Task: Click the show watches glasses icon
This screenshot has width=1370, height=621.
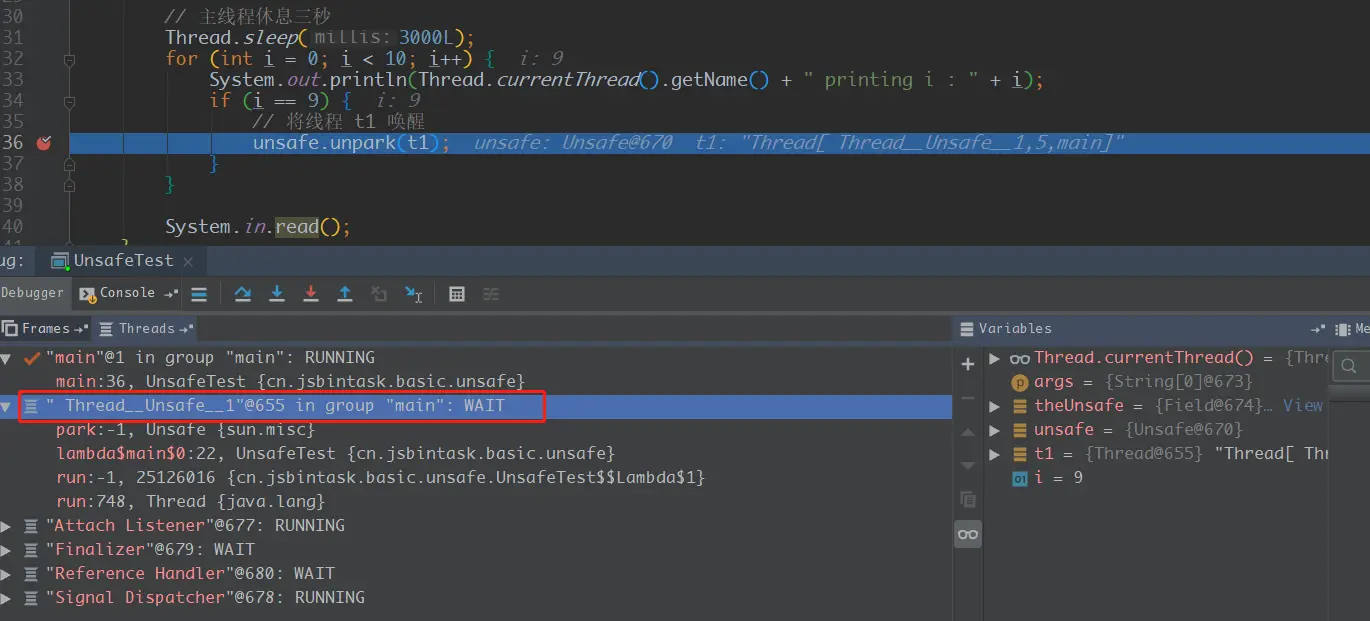Action: coord(967,534)
